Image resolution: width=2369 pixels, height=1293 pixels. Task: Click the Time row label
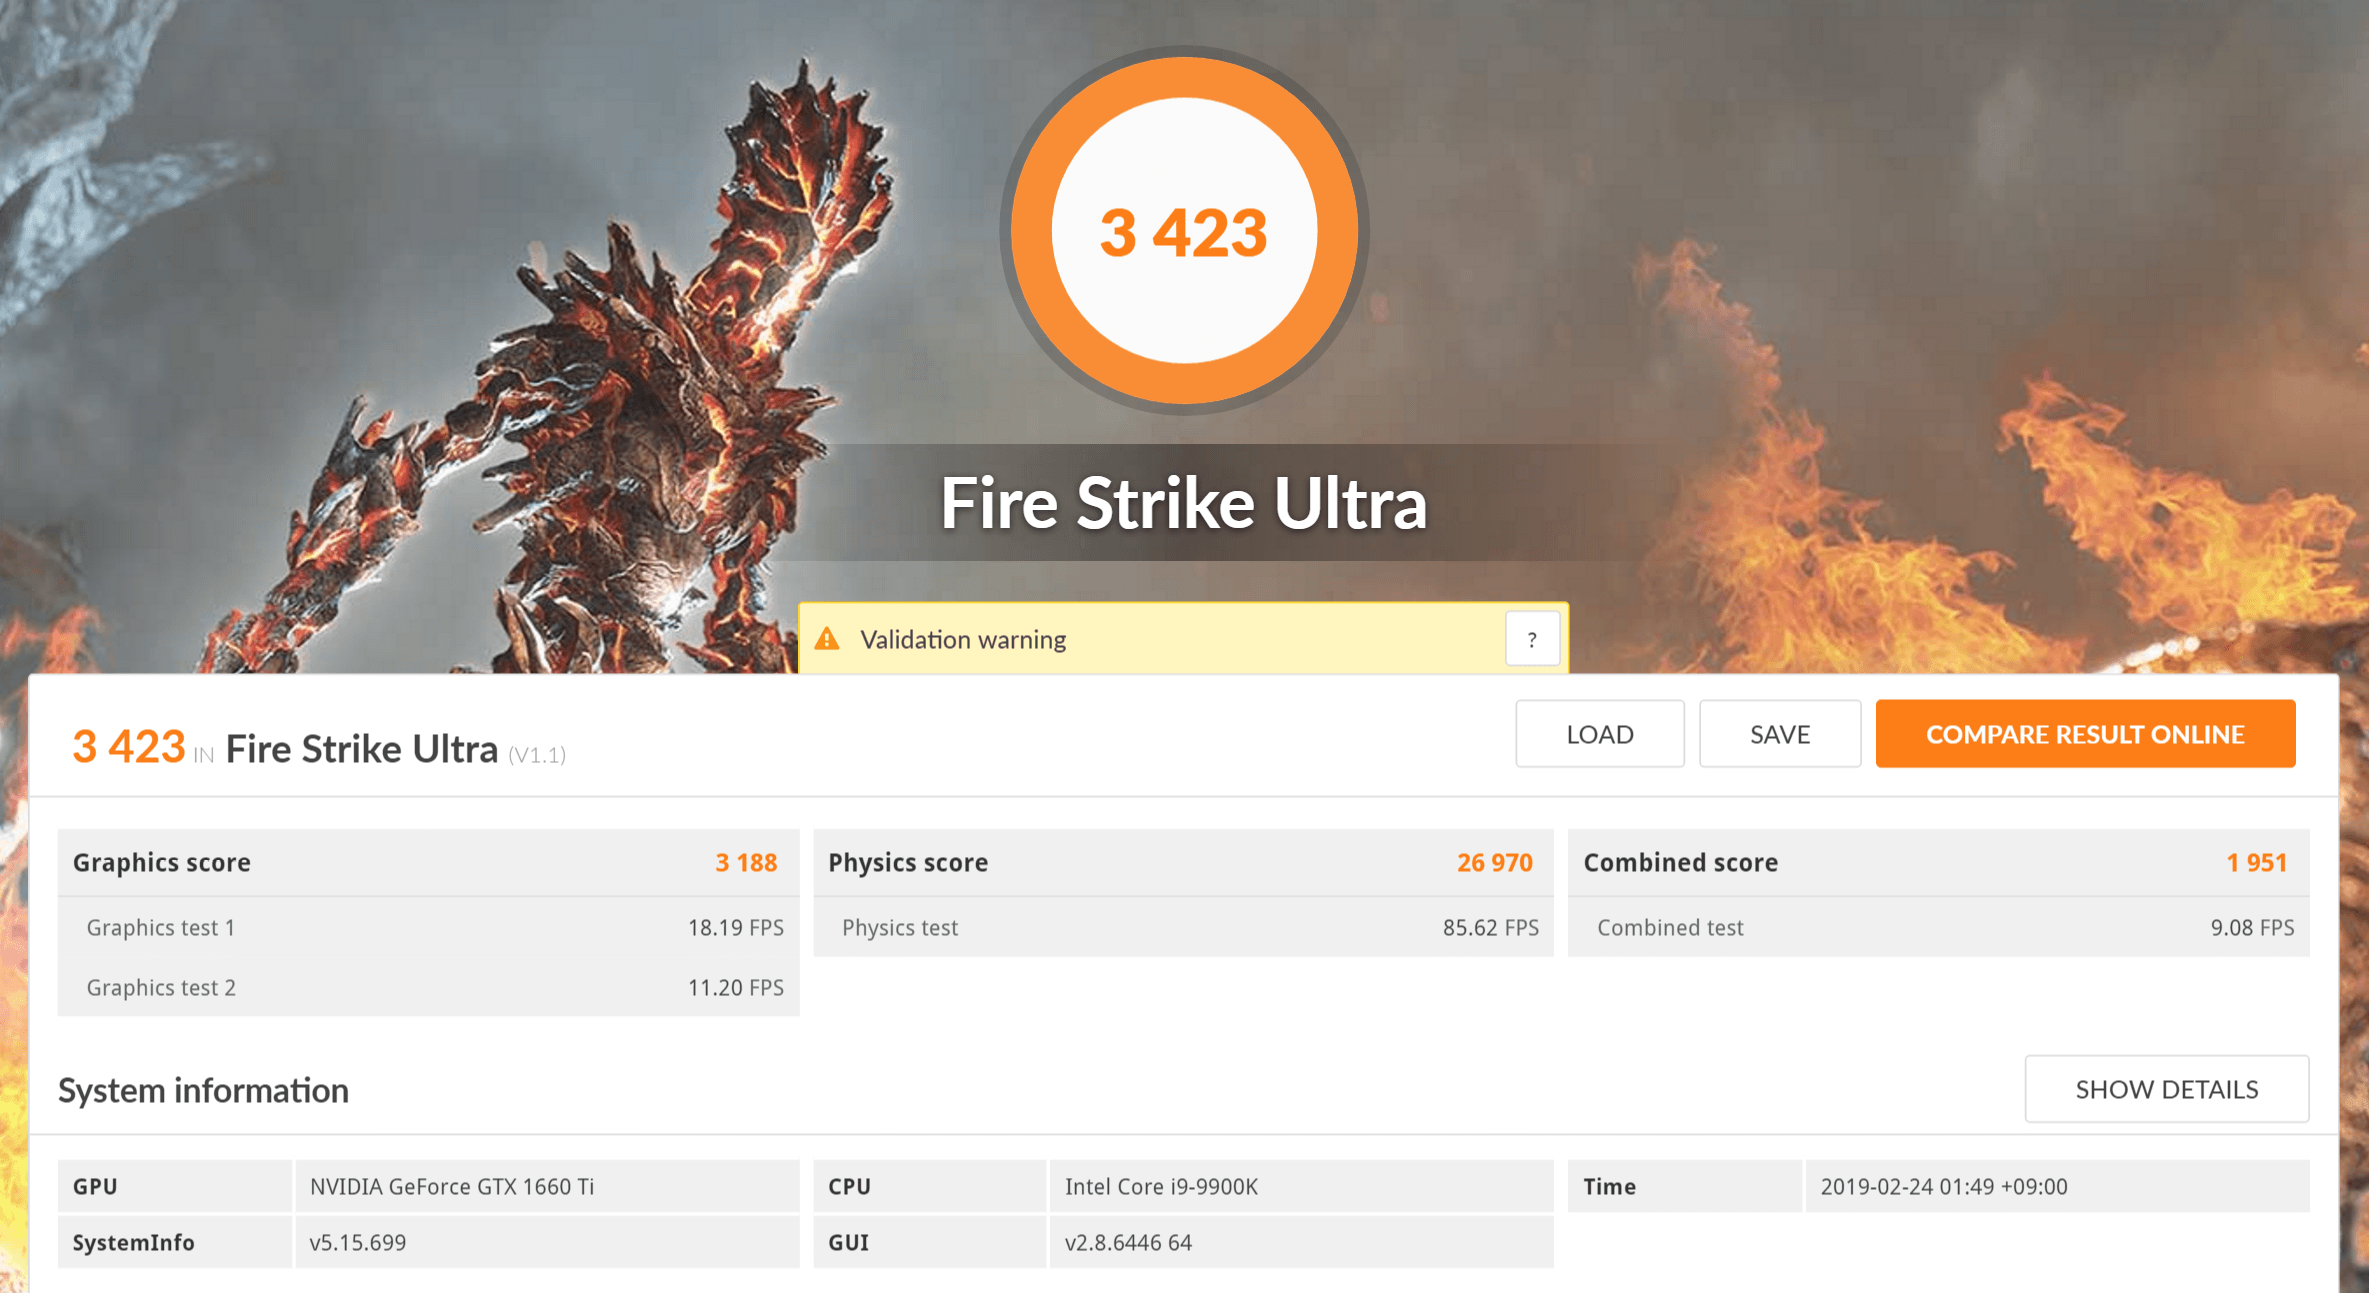(1609, 1186)
